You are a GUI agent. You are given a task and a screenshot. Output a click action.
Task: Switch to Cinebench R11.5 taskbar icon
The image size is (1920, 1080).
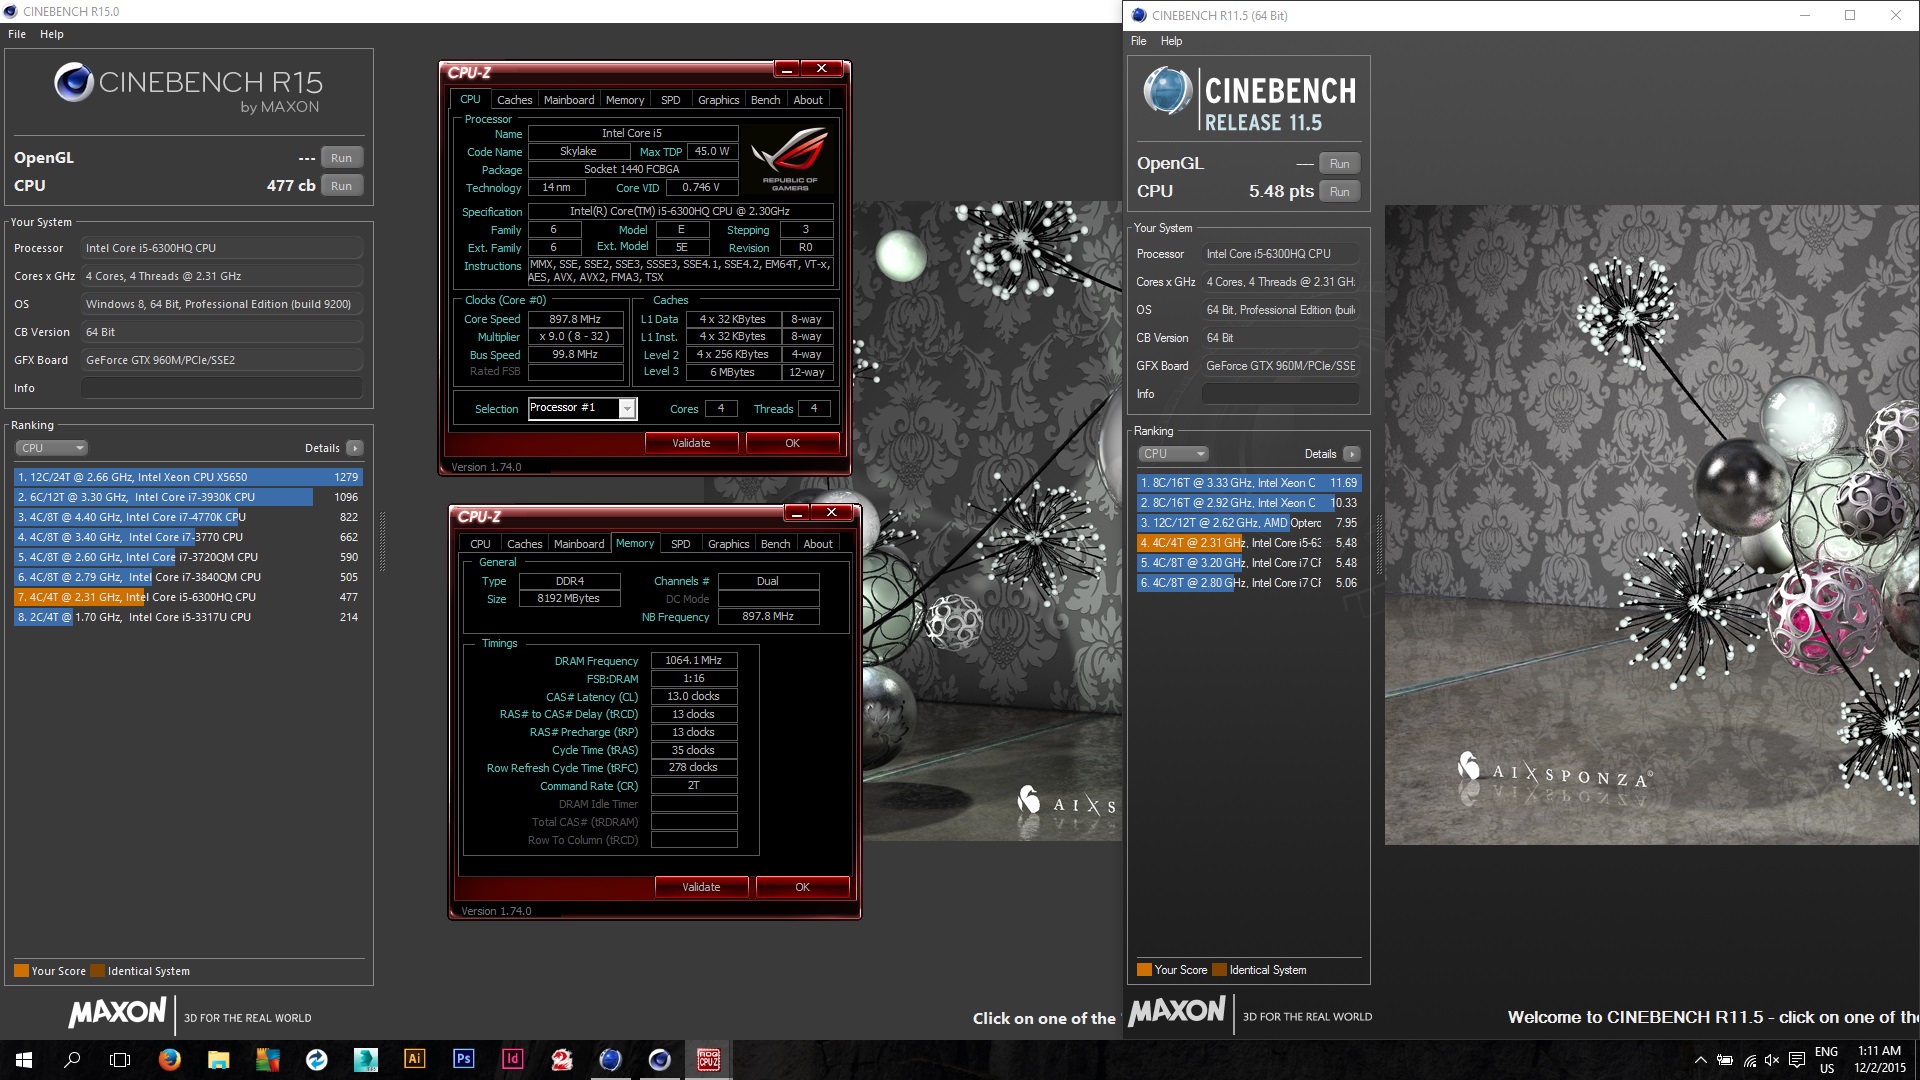coord(610,1060)
